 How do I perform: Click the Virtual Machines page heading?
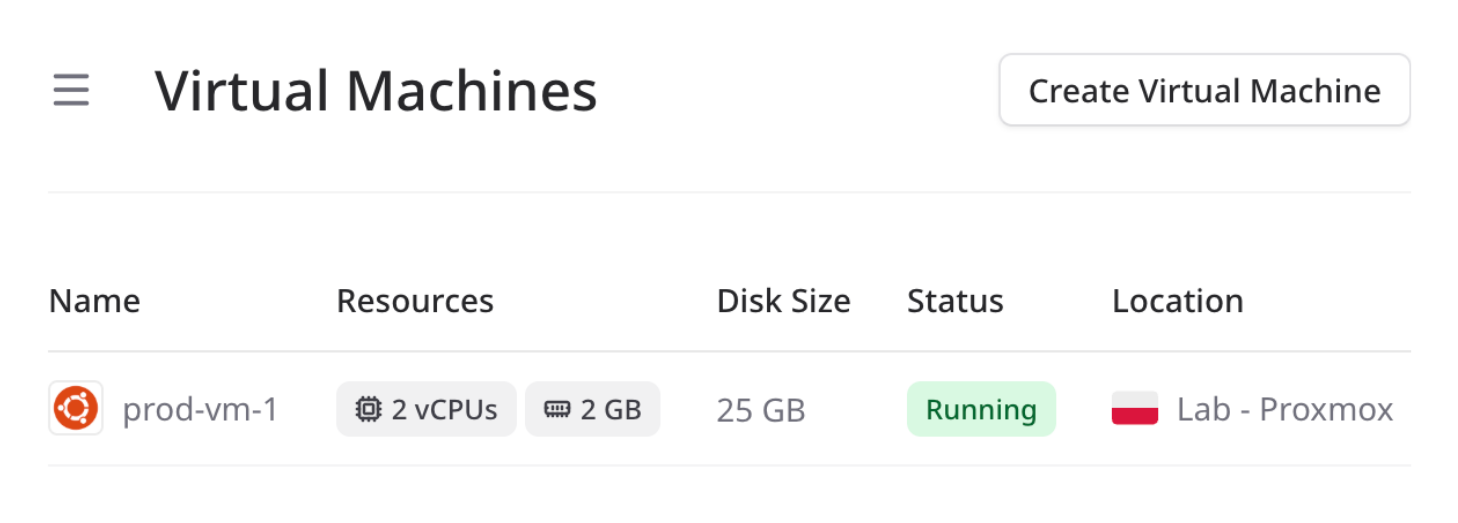point(376,91)
